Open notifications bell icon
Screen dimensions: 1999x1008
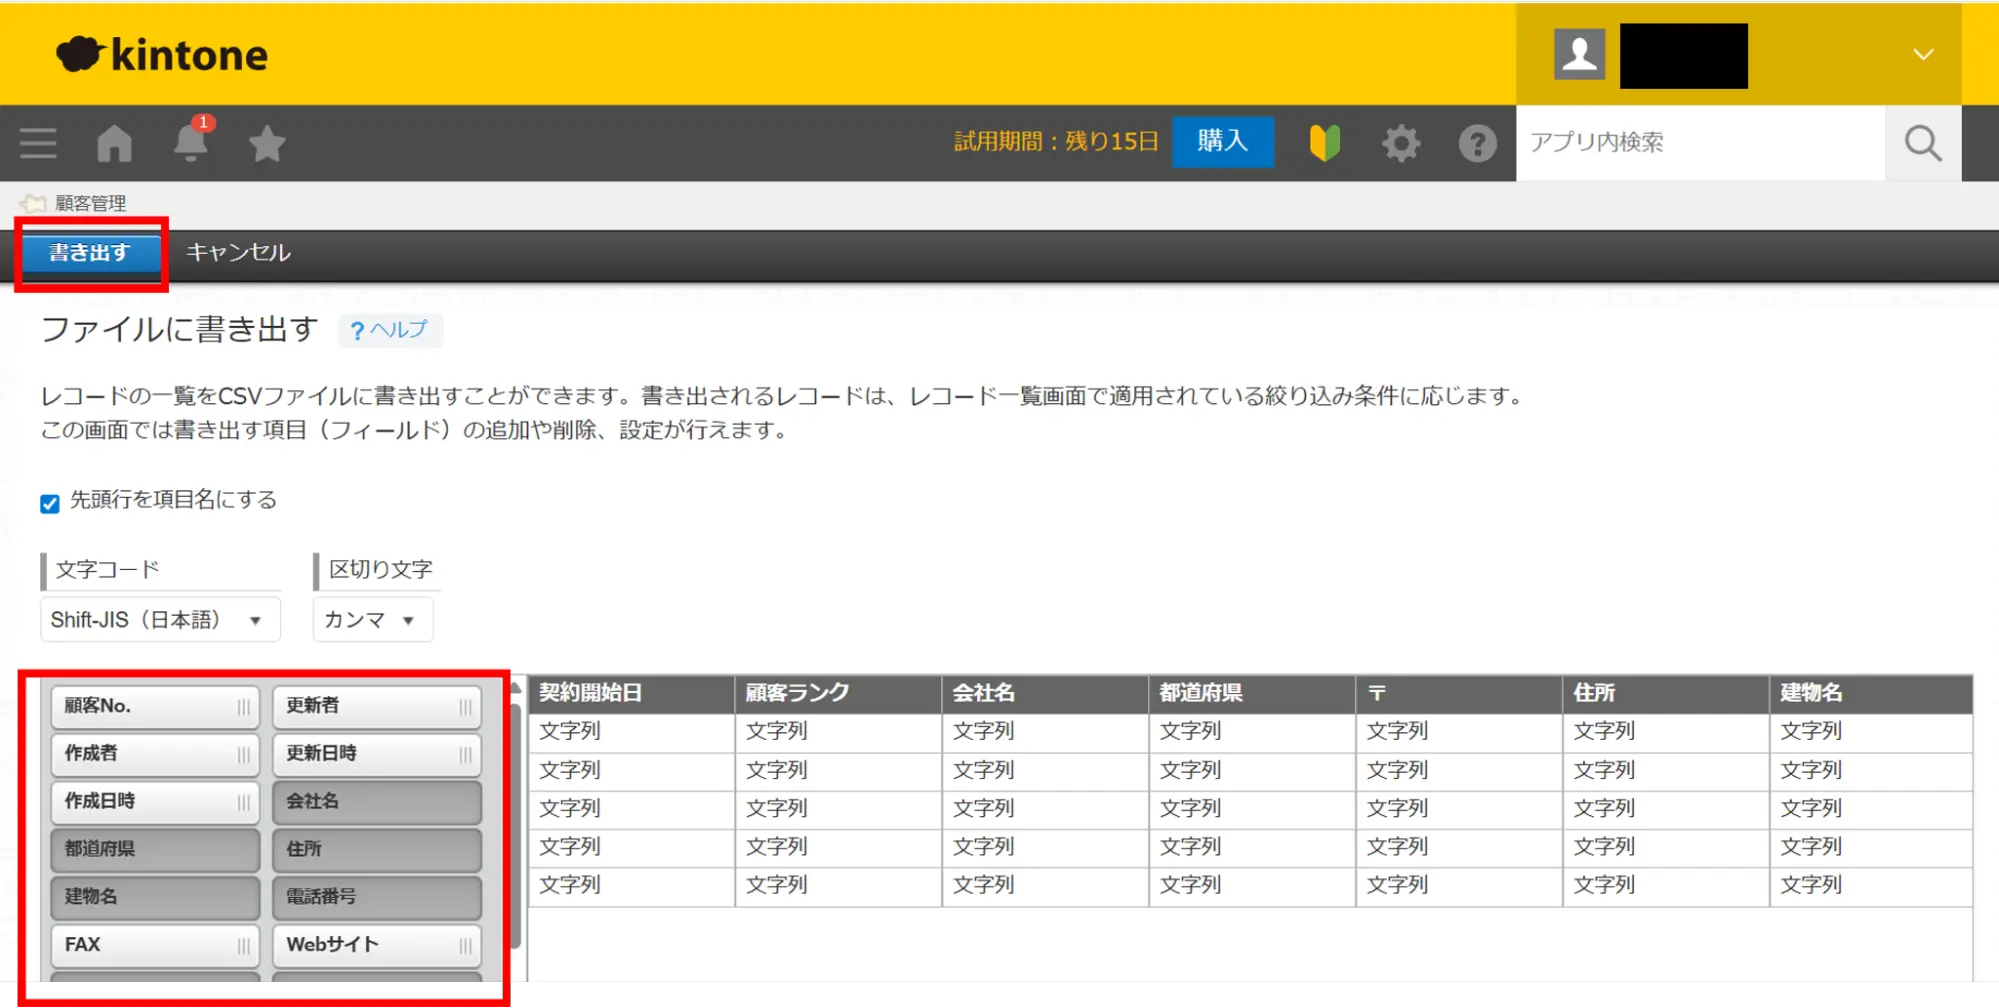pyautogui.click(x=190, y=143)
